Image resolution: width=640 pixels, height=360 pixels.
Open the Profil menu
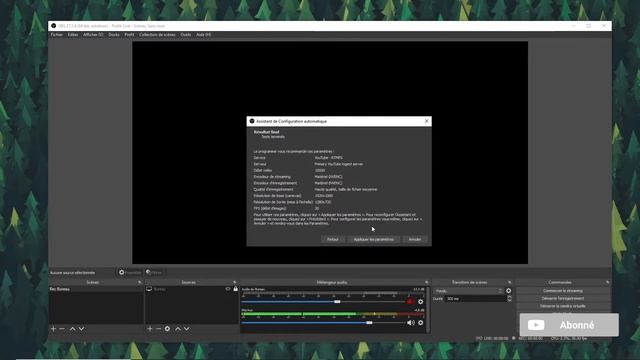pyautogui.click(x=129, y=35)
